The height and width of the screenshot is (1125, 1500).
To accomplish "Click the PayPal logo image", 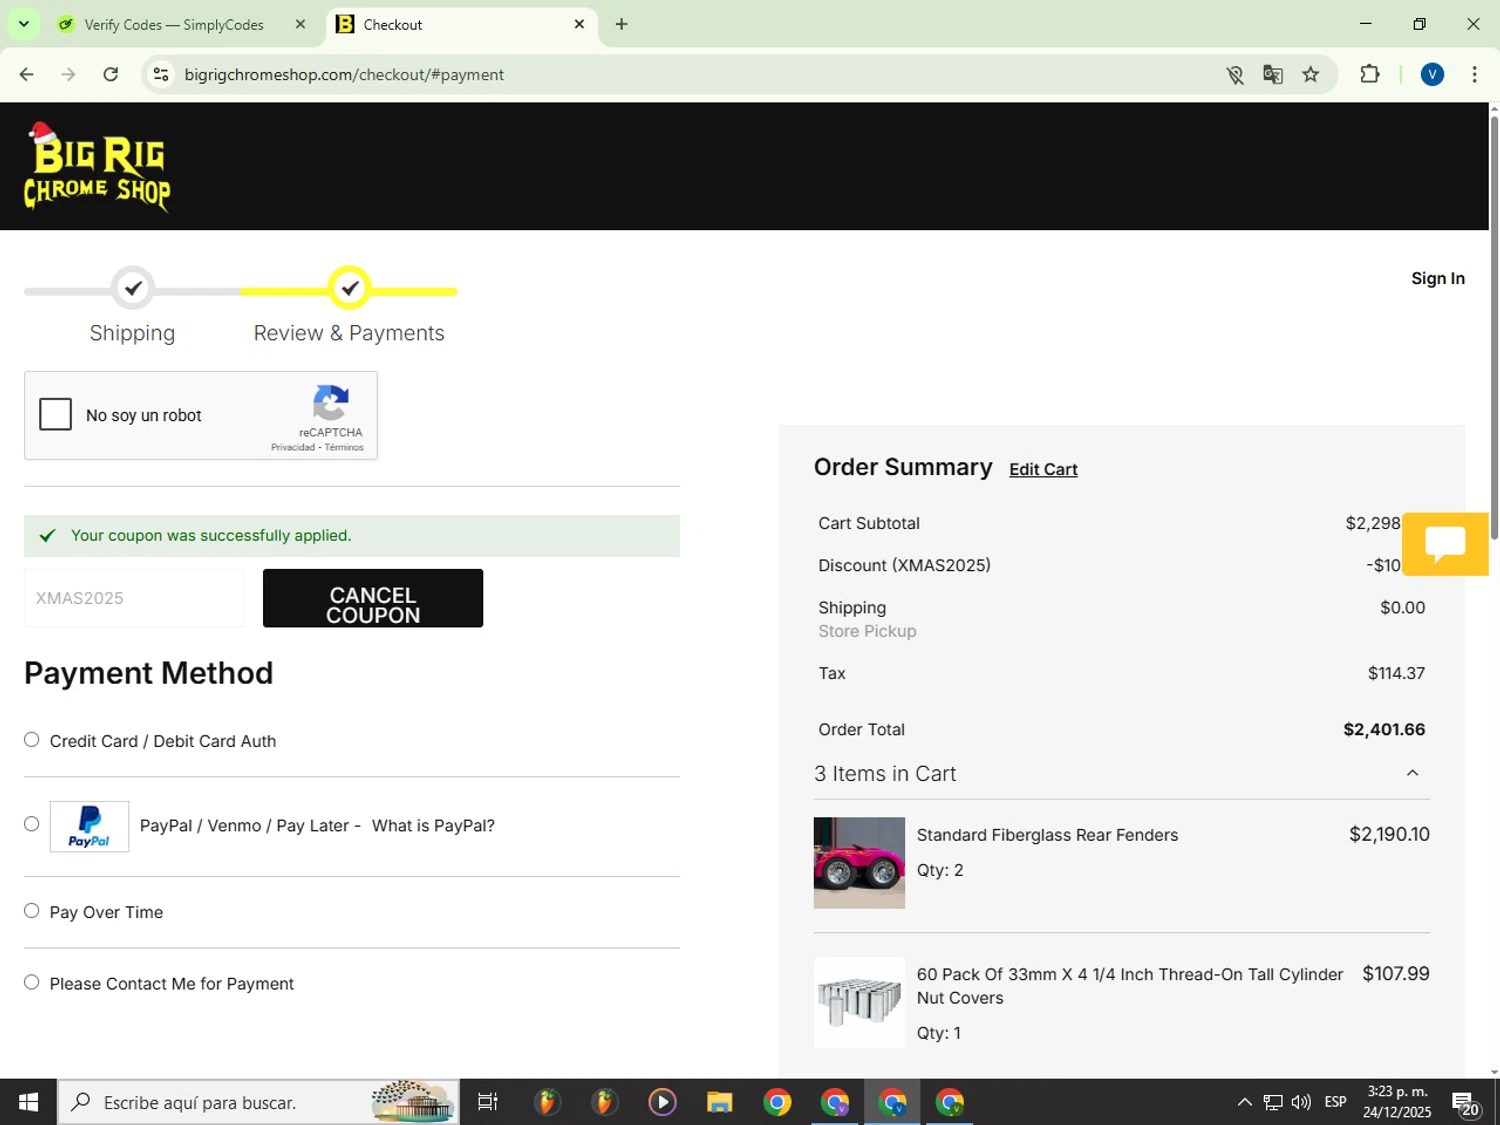I will 89,826.
